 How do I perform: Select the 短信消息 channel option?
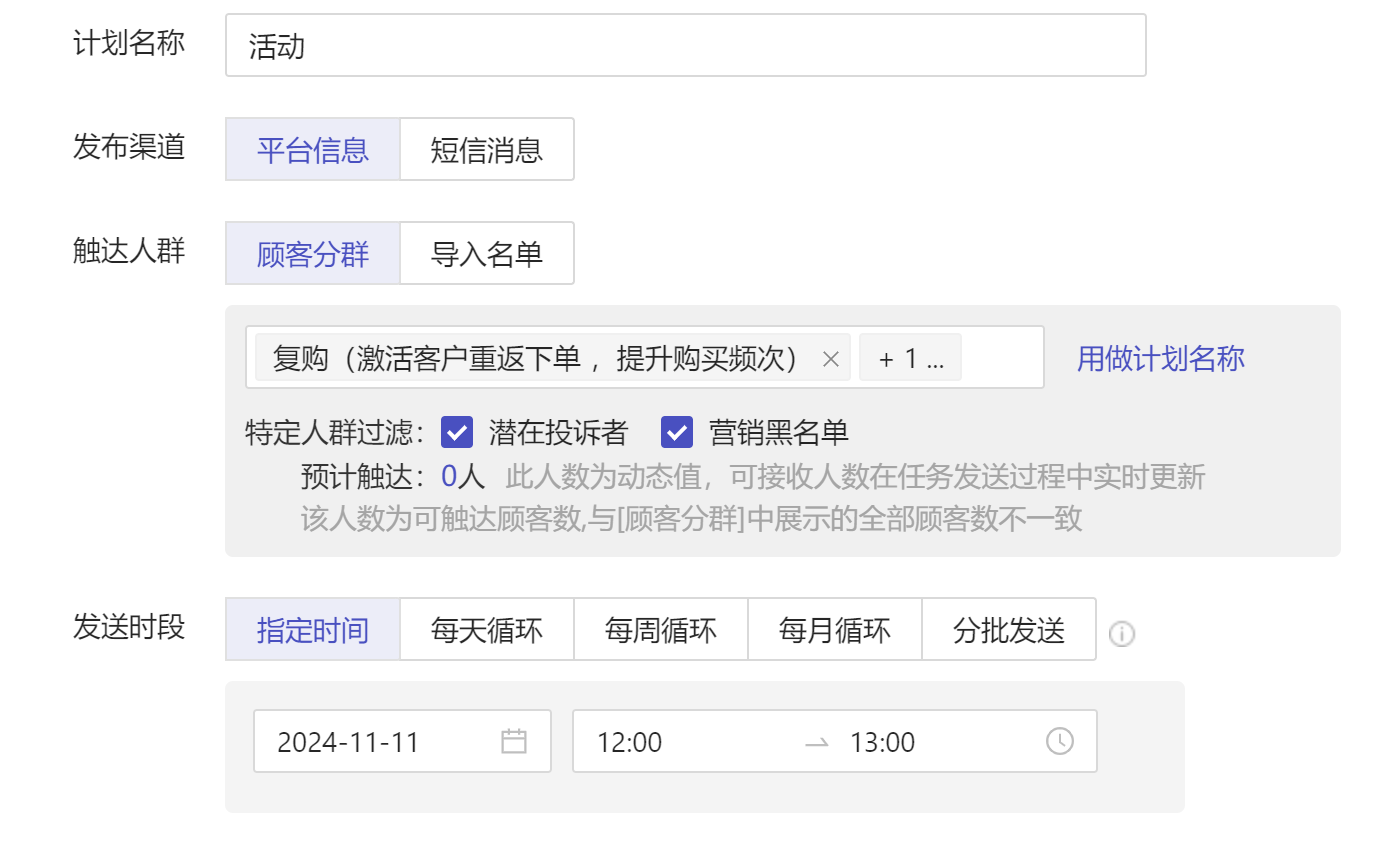pos(487,149)
